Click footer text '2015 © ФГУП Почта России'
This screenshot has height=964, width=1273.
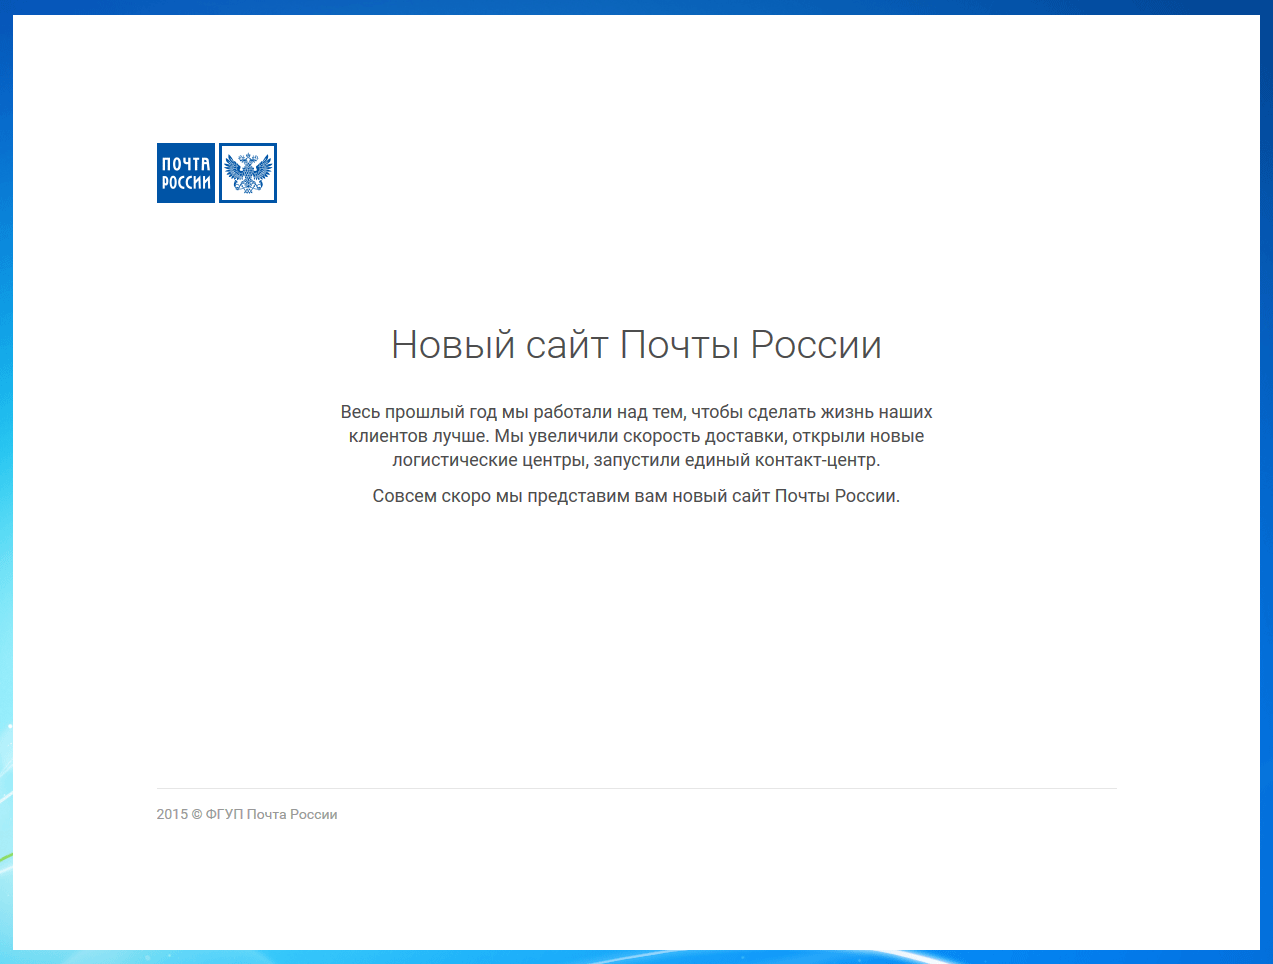[x=247, y=814]
